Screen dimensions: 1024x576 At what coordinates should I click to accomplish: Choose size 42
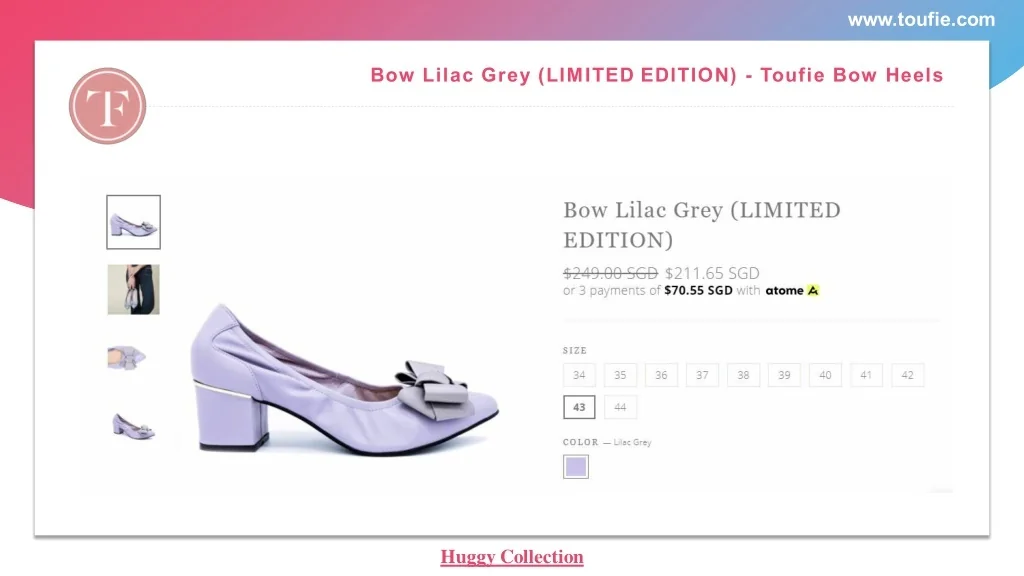click(x=907, y=375)
